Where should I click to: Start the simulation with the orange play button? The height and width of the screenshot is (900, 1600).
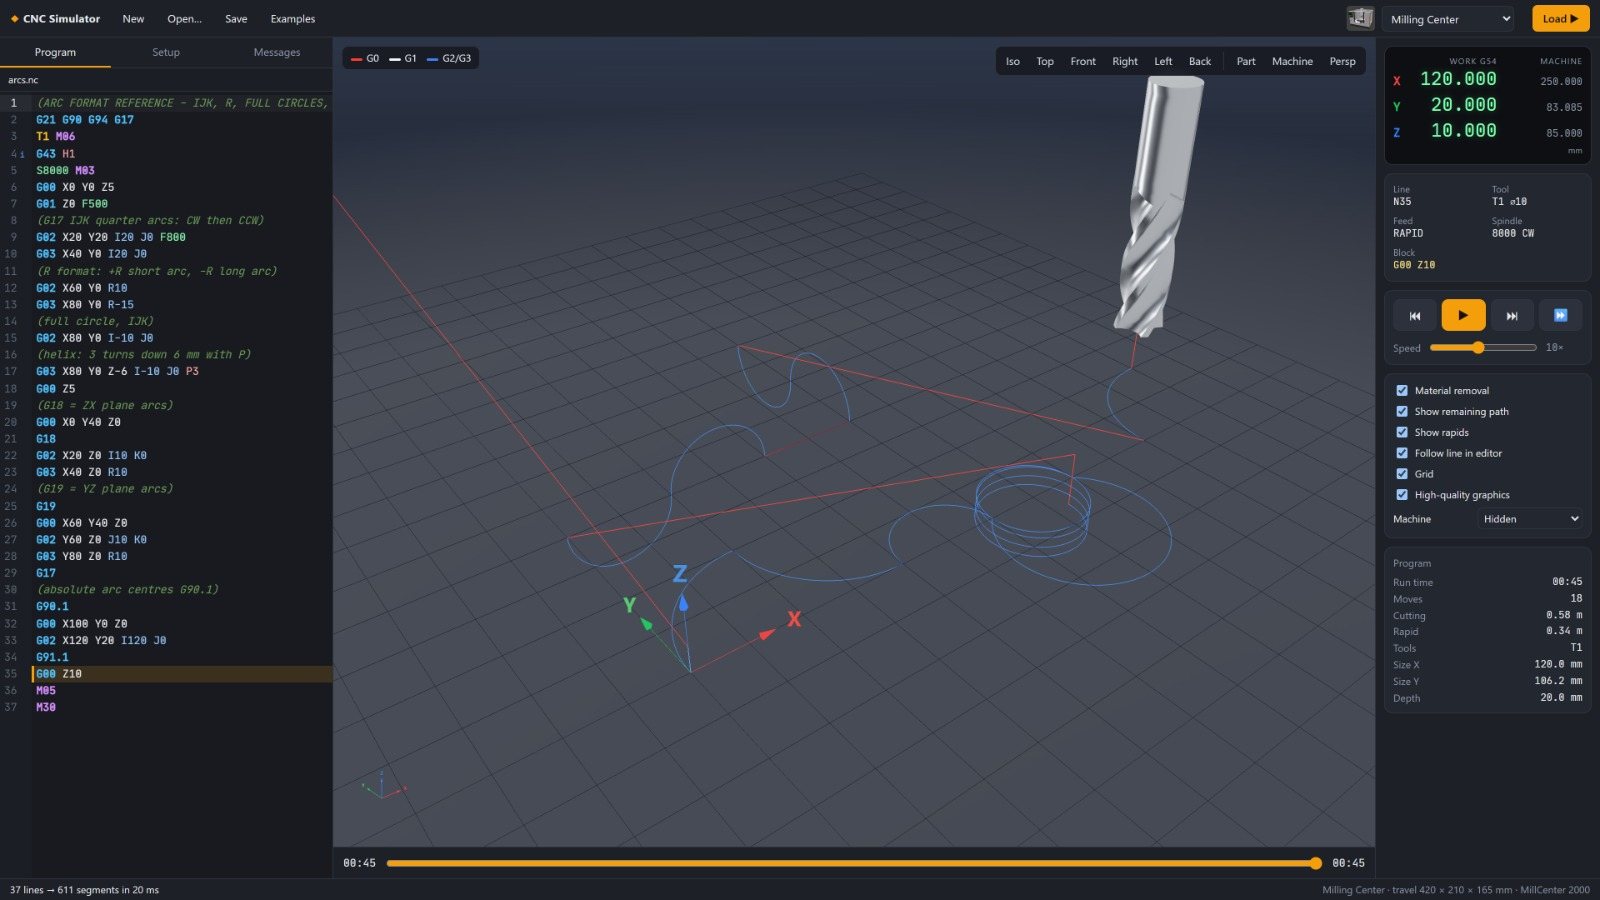[1463, 315]
